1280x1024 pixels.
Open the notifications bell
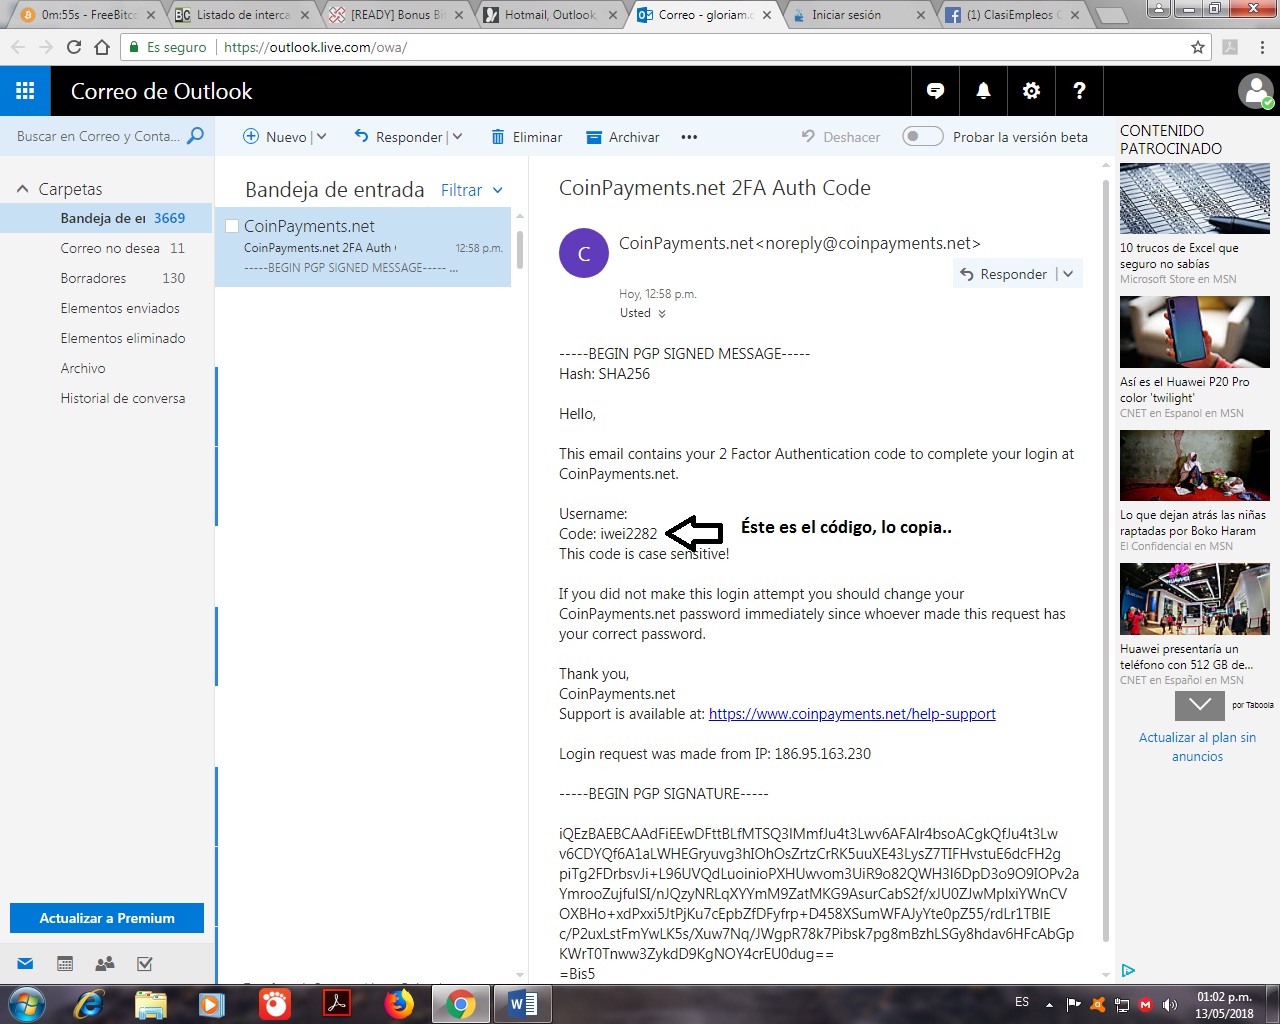click(x=983, y=91)
